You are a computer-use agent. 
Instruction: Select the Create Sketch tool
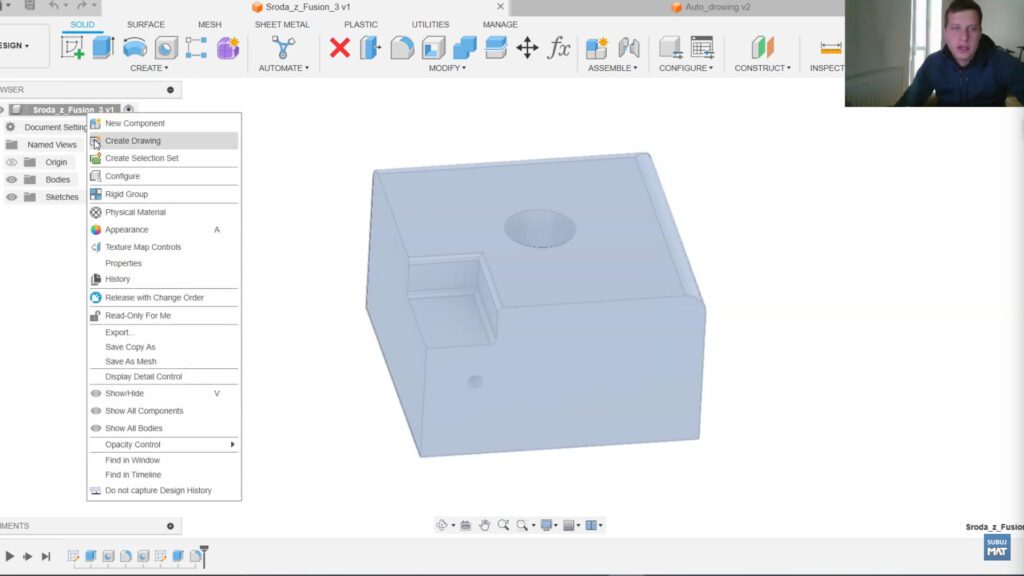point(72,47)
